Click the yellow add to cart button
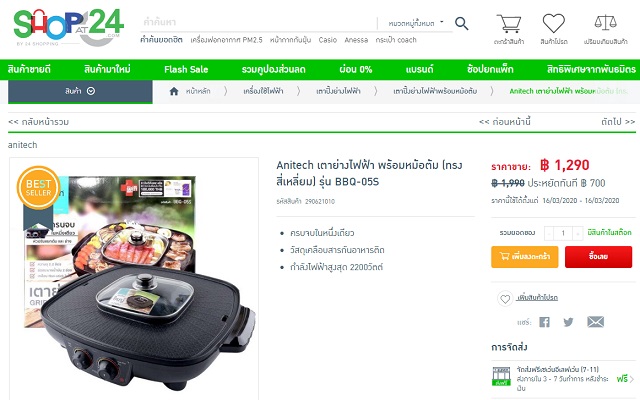The image size is (640, 400). (524, 257)
